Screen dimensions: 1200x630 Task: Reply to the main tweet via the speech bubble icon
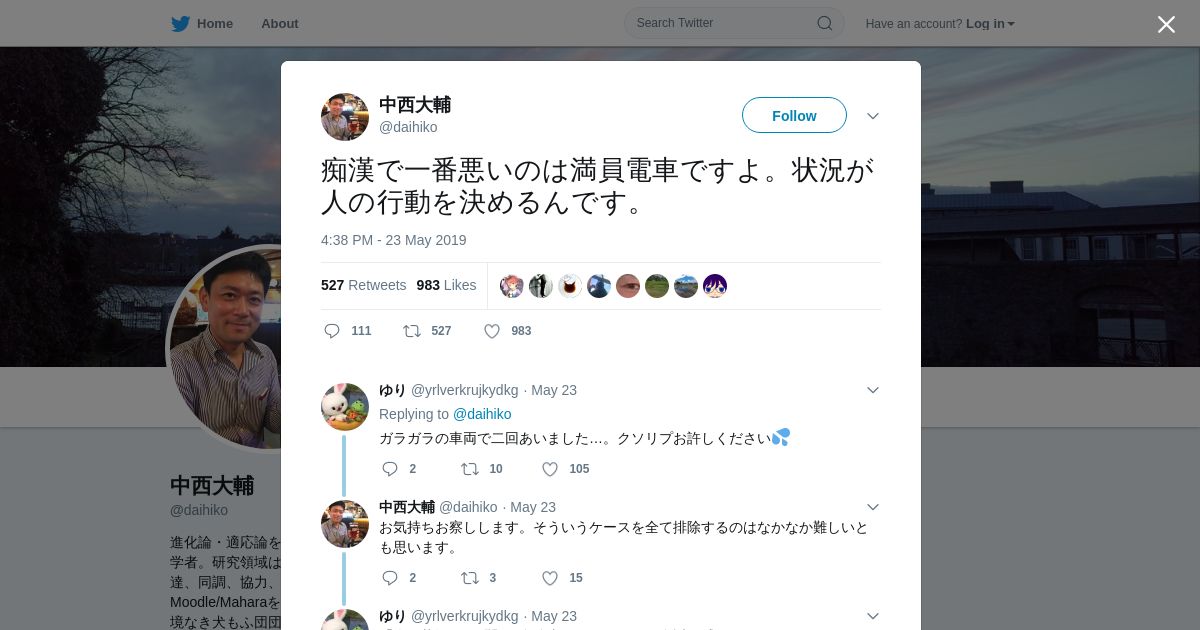(332, 331)
